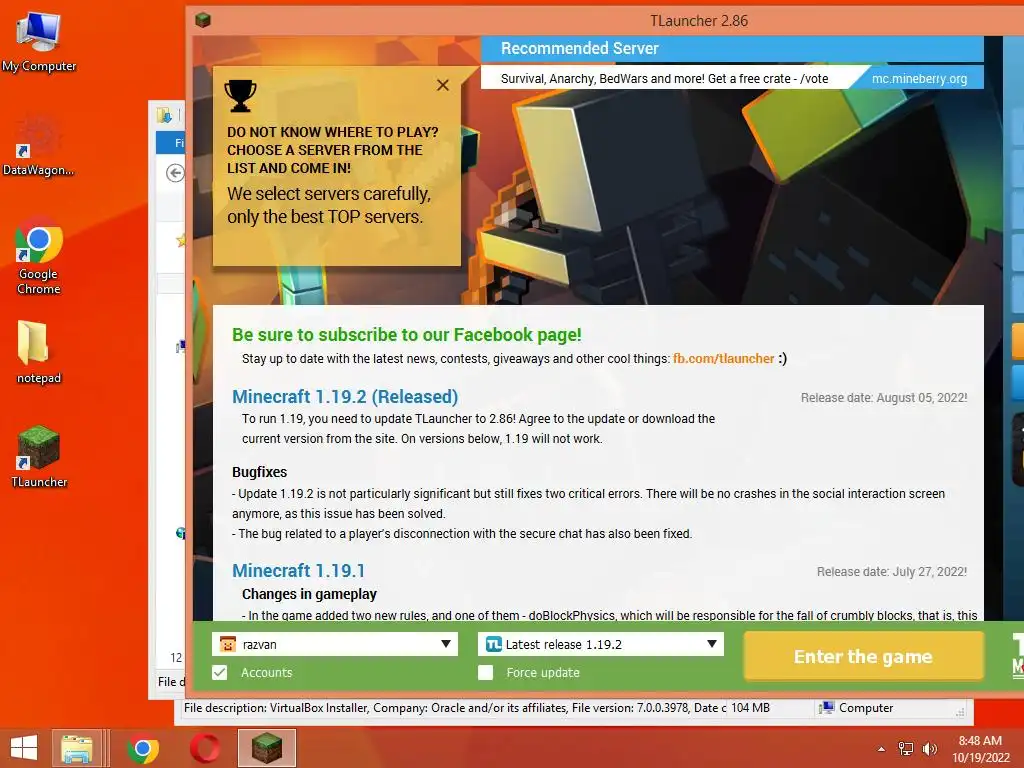Screen dimensions: 1024x768
Task: Open the volume speaker tray icon
Action: click(x=929, y=749)
